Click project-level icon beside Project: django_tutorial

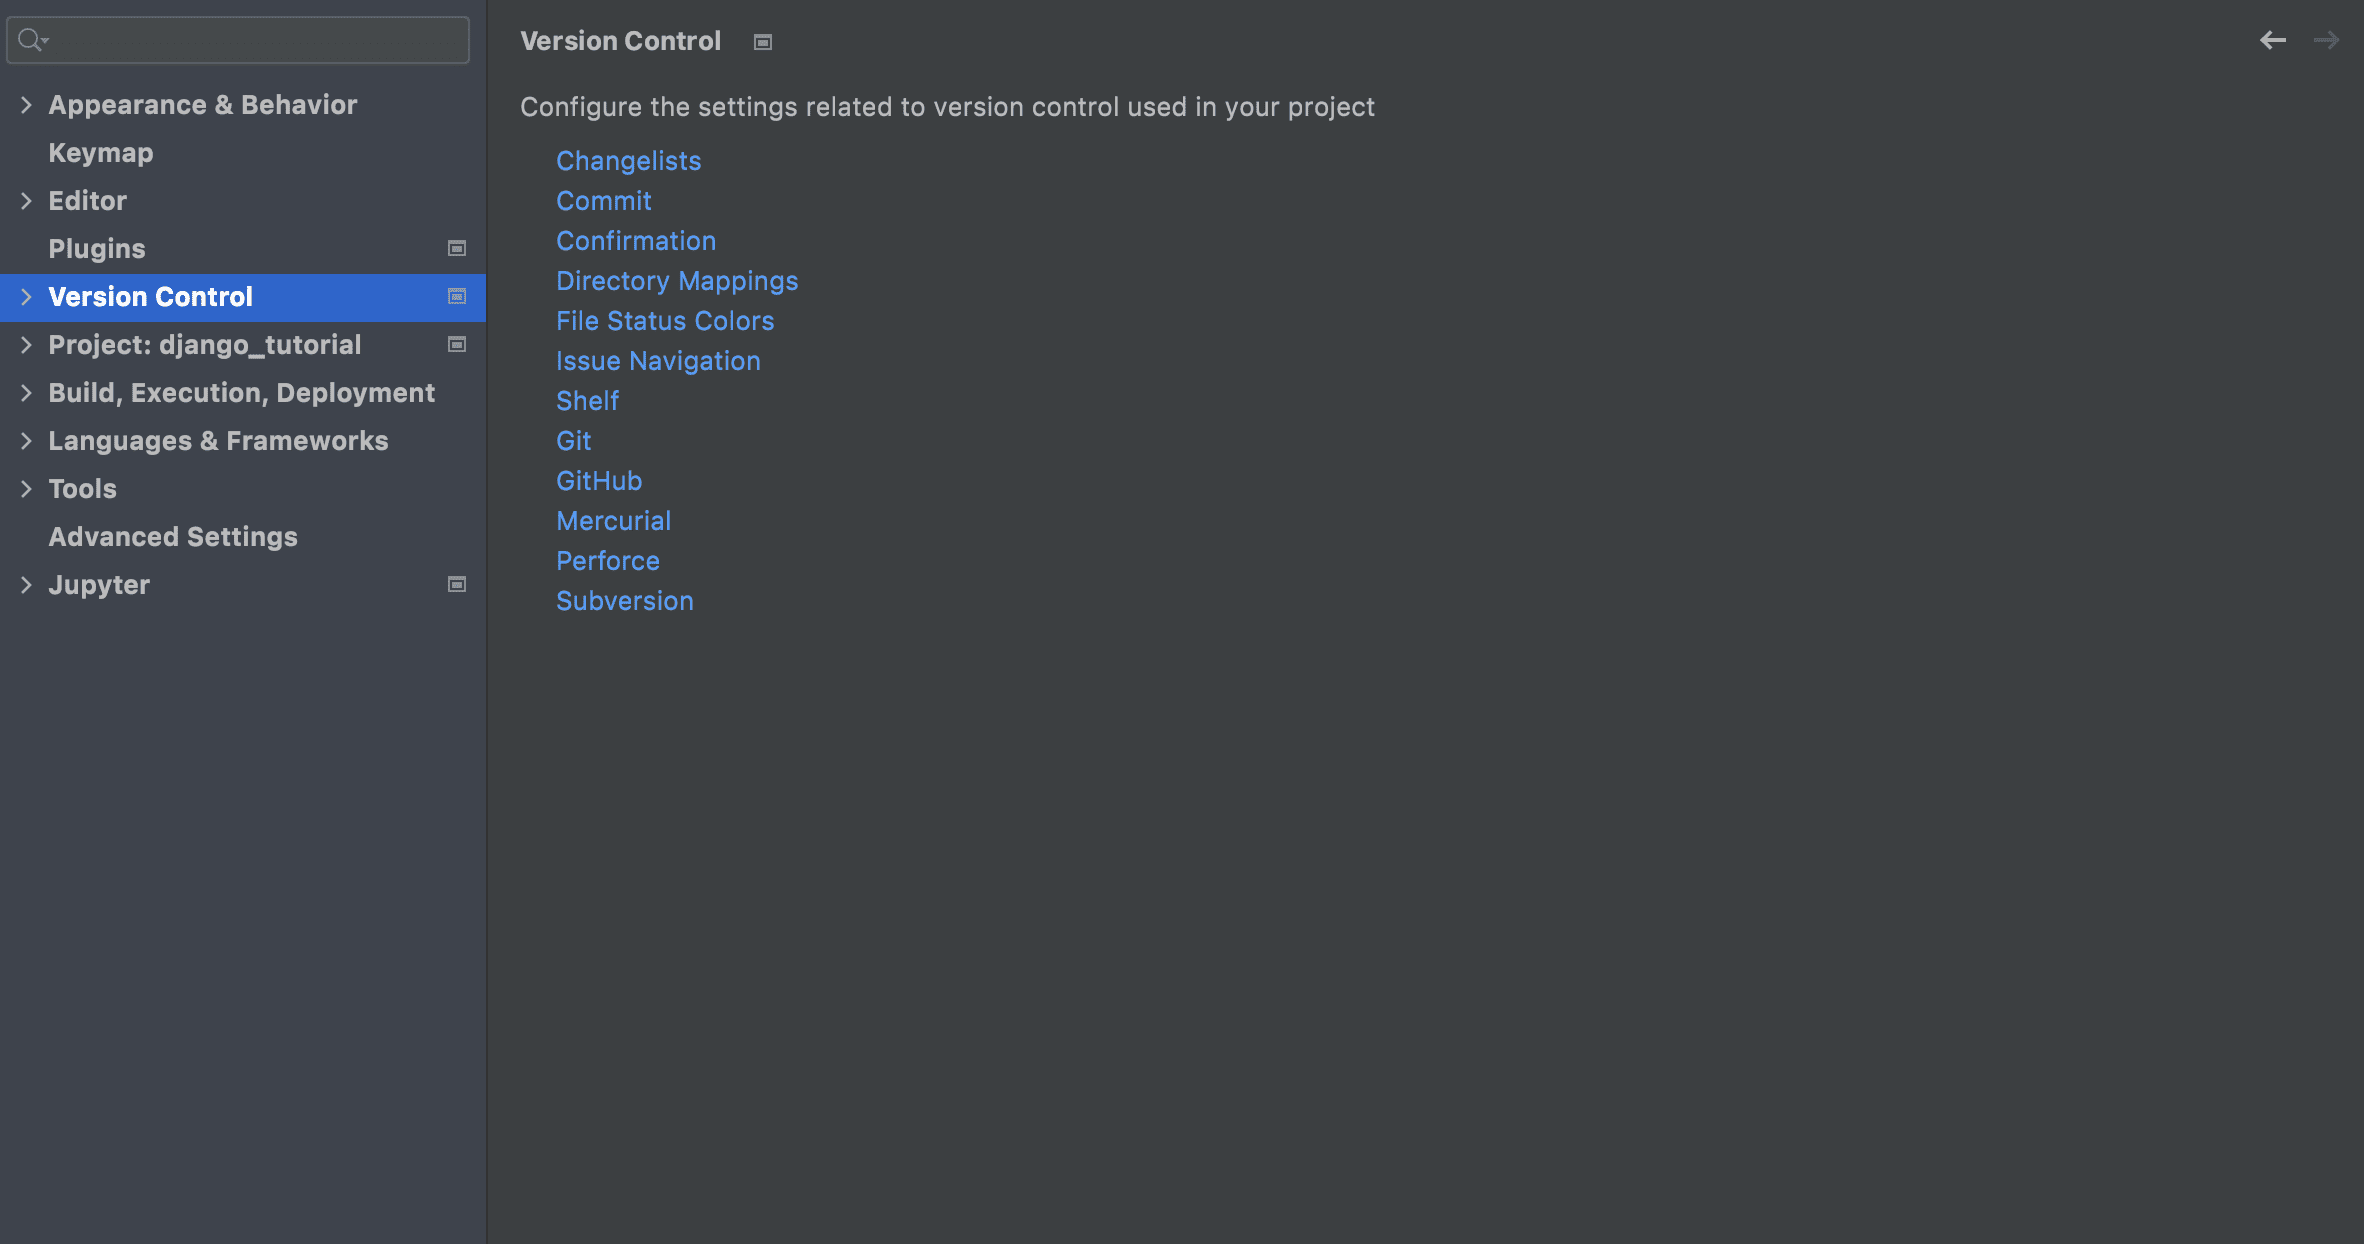(457, 345)
